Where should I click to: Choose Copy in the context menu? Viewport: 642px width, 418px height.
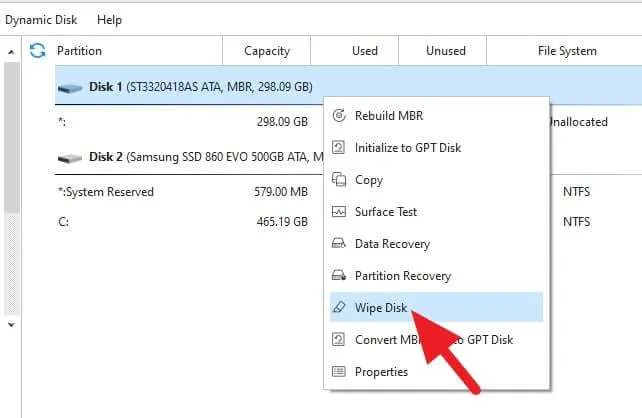tap(436, 179)
